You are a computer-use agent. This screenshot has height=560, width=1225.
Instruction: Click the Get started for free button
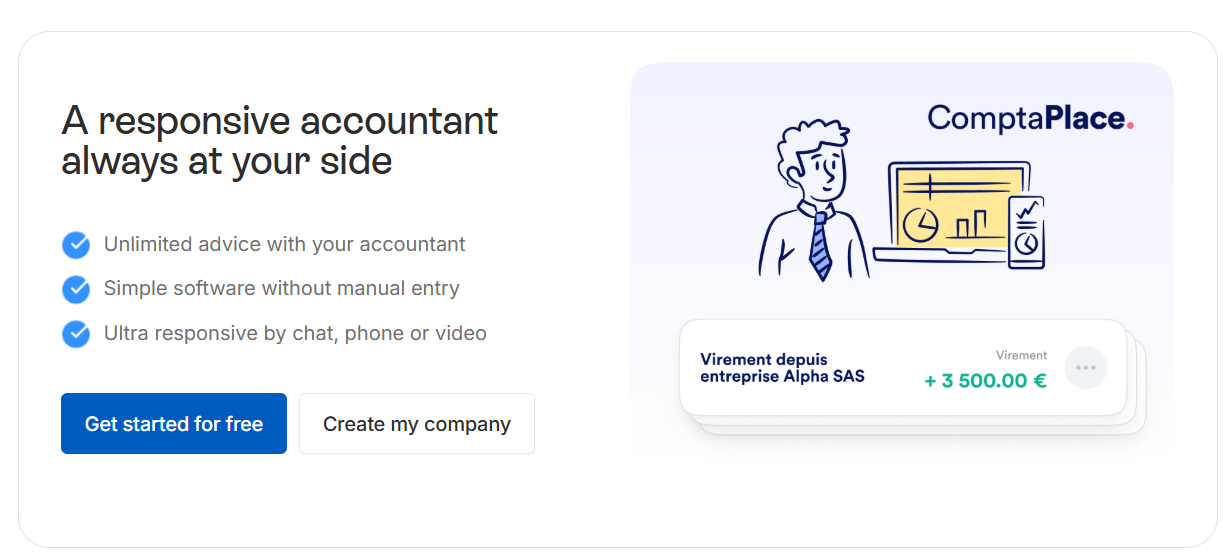tap(174, 424)
